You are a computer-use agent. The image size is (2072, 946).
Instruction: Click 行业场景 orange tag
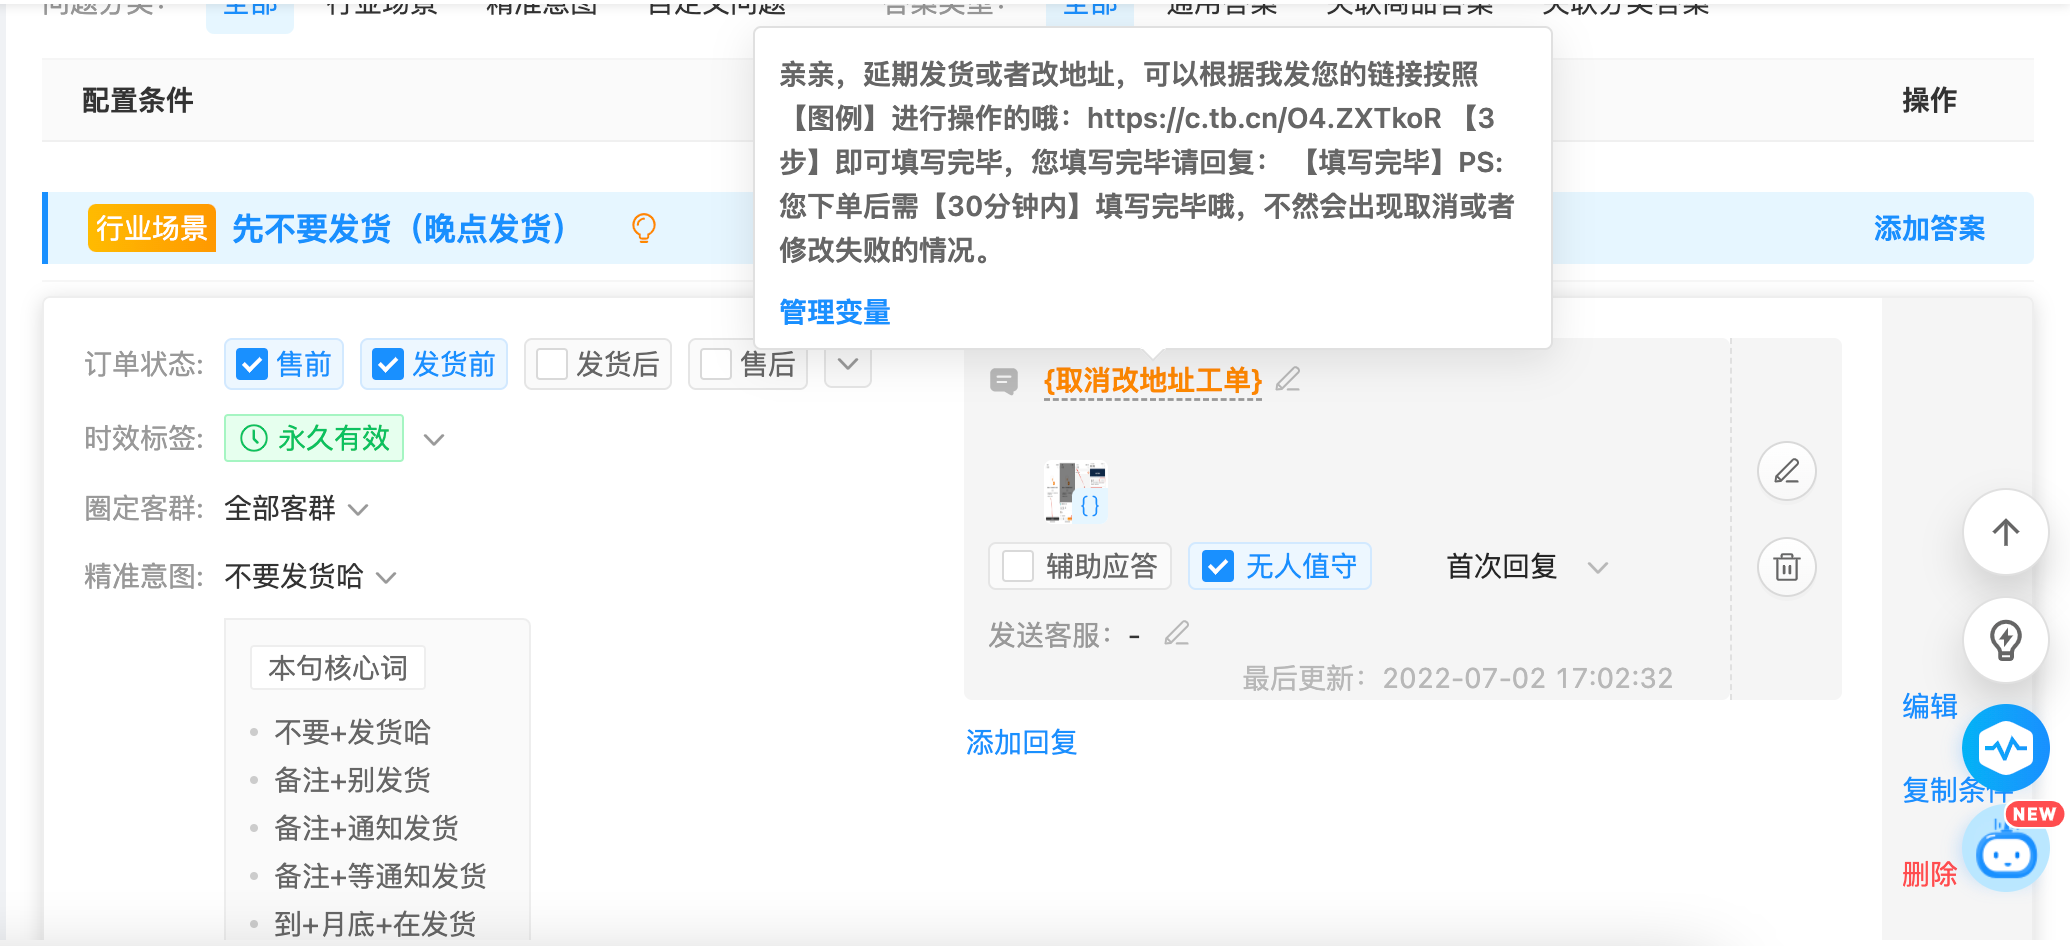click(152, 228)
